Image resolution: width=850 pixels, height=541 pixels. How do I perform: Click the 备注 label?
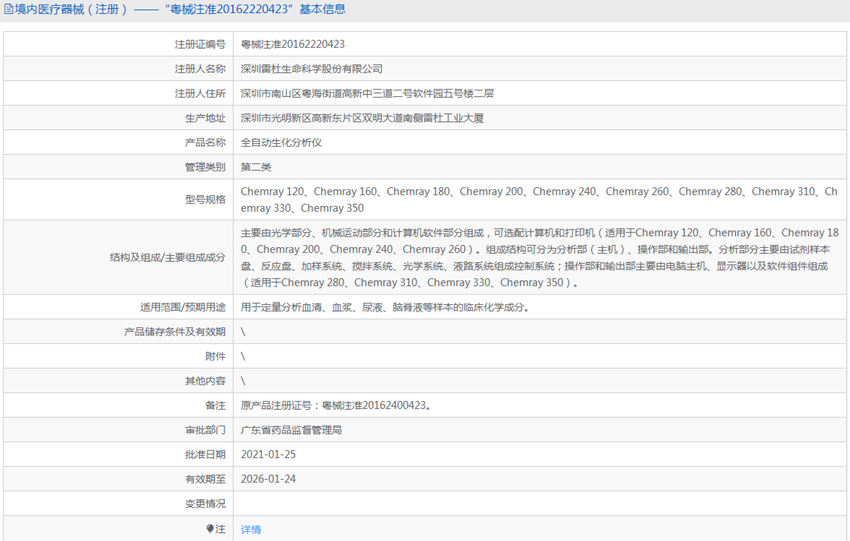click(x=215, y=405)
